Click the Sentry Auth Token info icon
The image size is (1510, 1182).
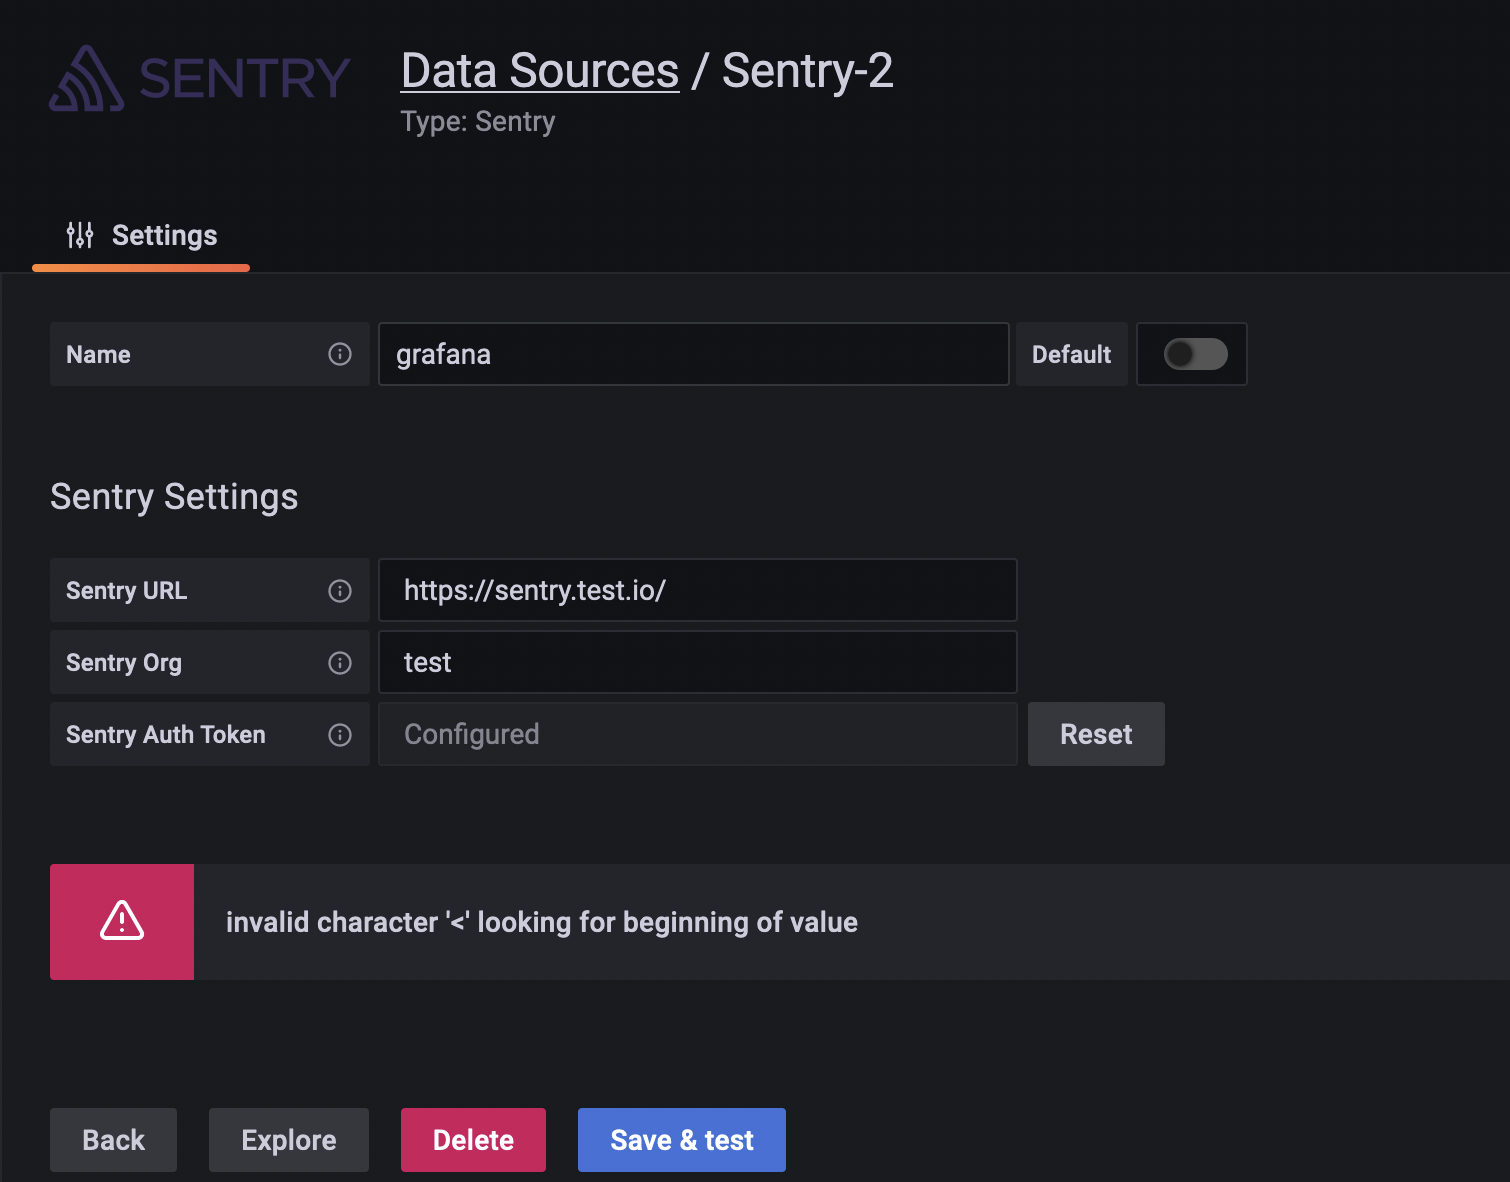[x=340, y=735]
